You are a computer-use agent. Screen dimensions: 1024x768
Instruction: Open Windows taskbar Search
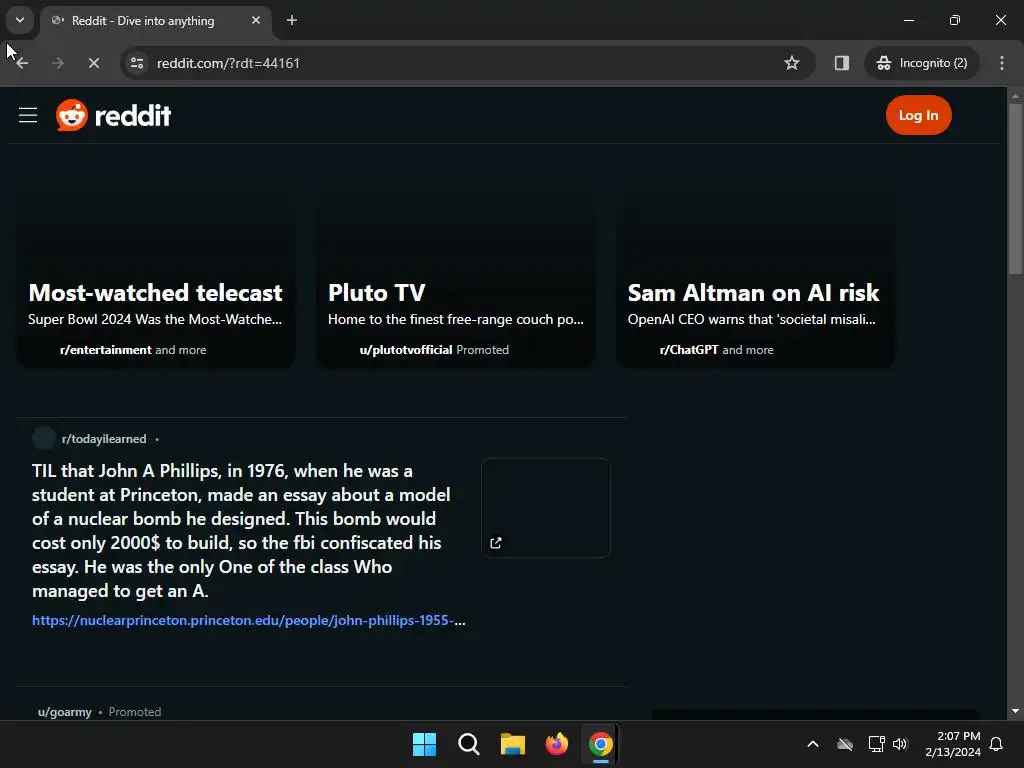[x=468, y=744]
